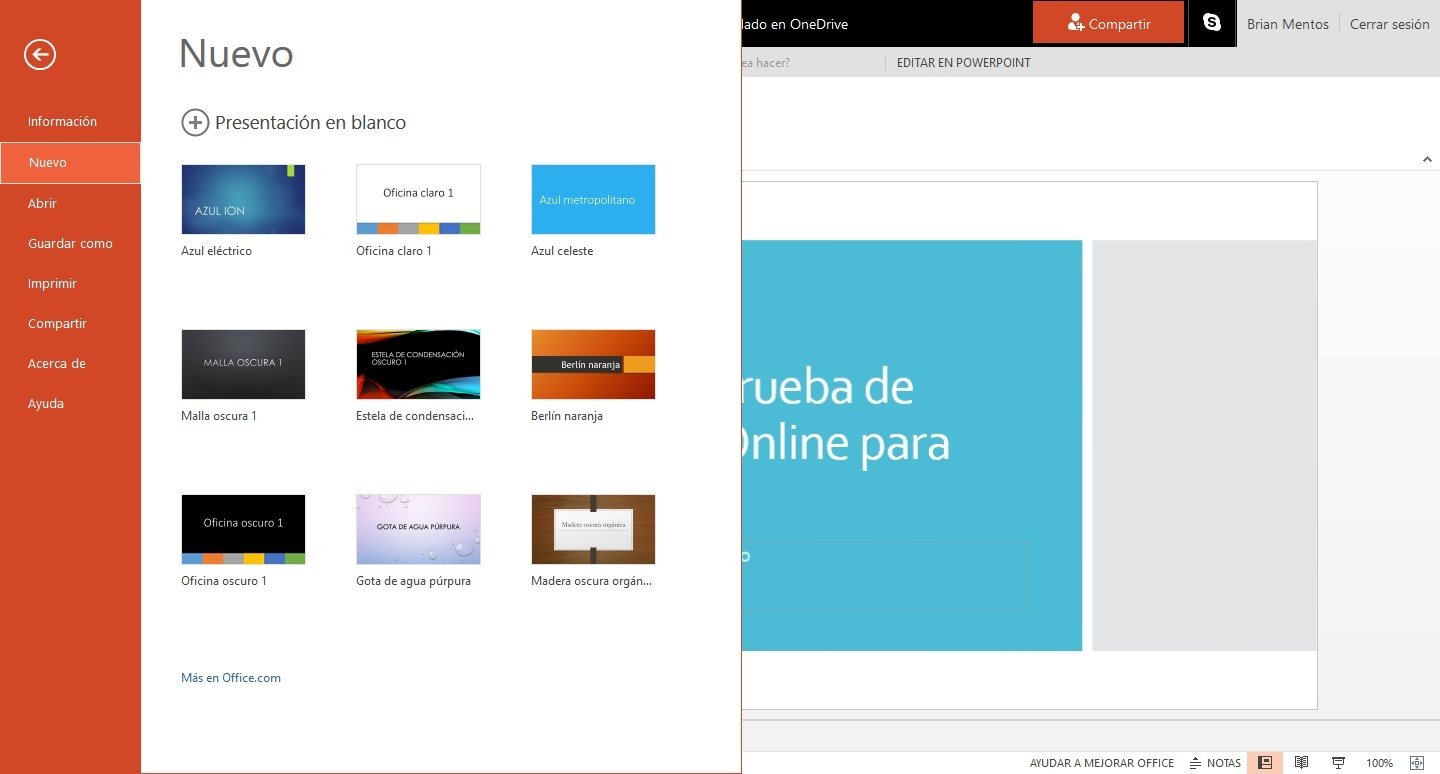
Task: Click the plus icon for blank presentation
Action: click(x=195, y=123)
